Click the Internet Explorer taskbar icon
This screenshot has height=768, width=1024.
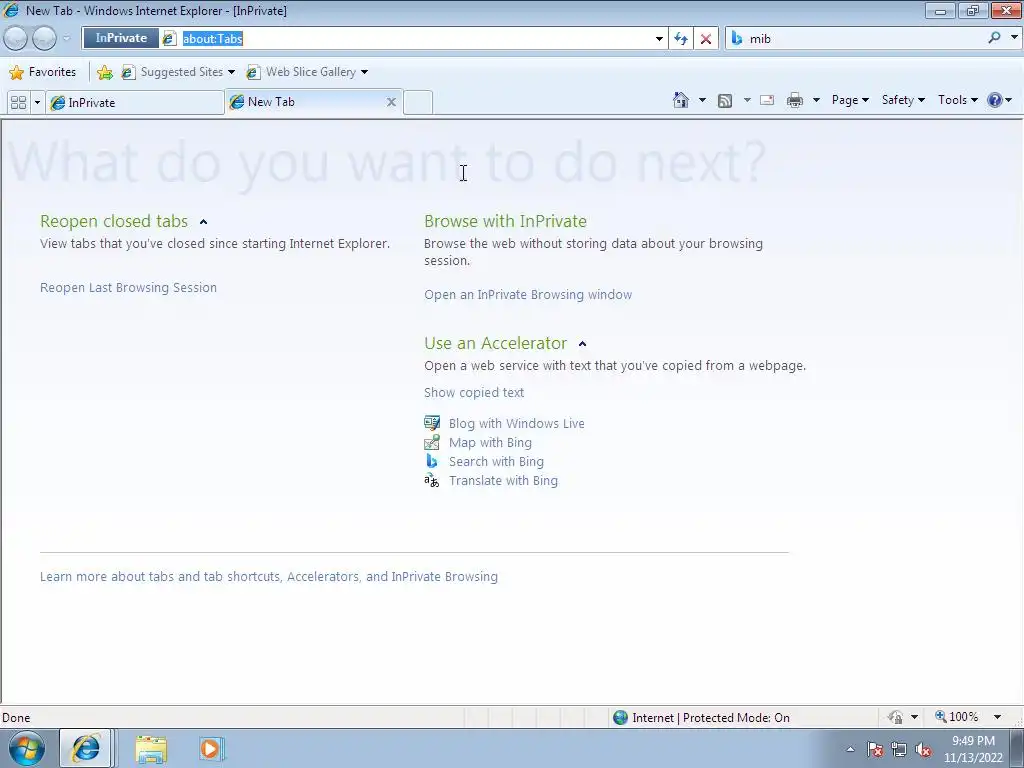tap(86, 748)
